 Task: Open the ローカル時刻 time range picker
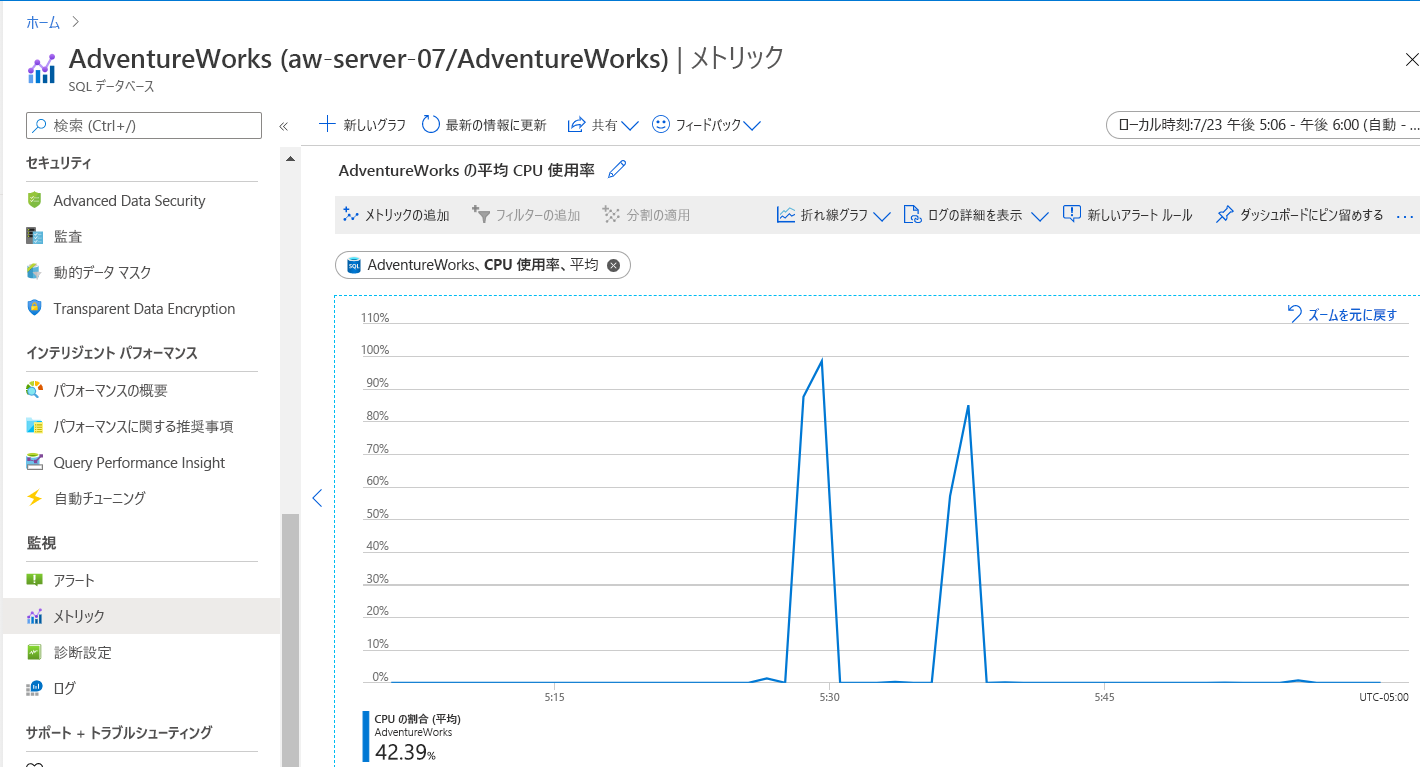[x=1263, y=125]
